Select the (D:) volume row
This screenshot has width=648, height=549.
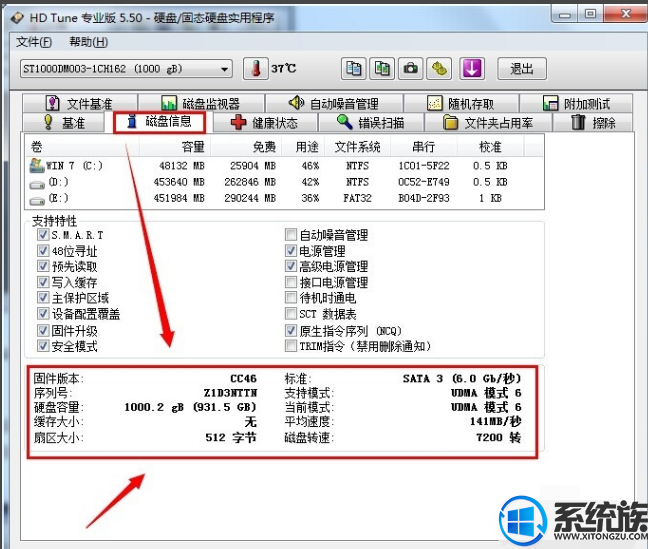click(x=284, y=182)
